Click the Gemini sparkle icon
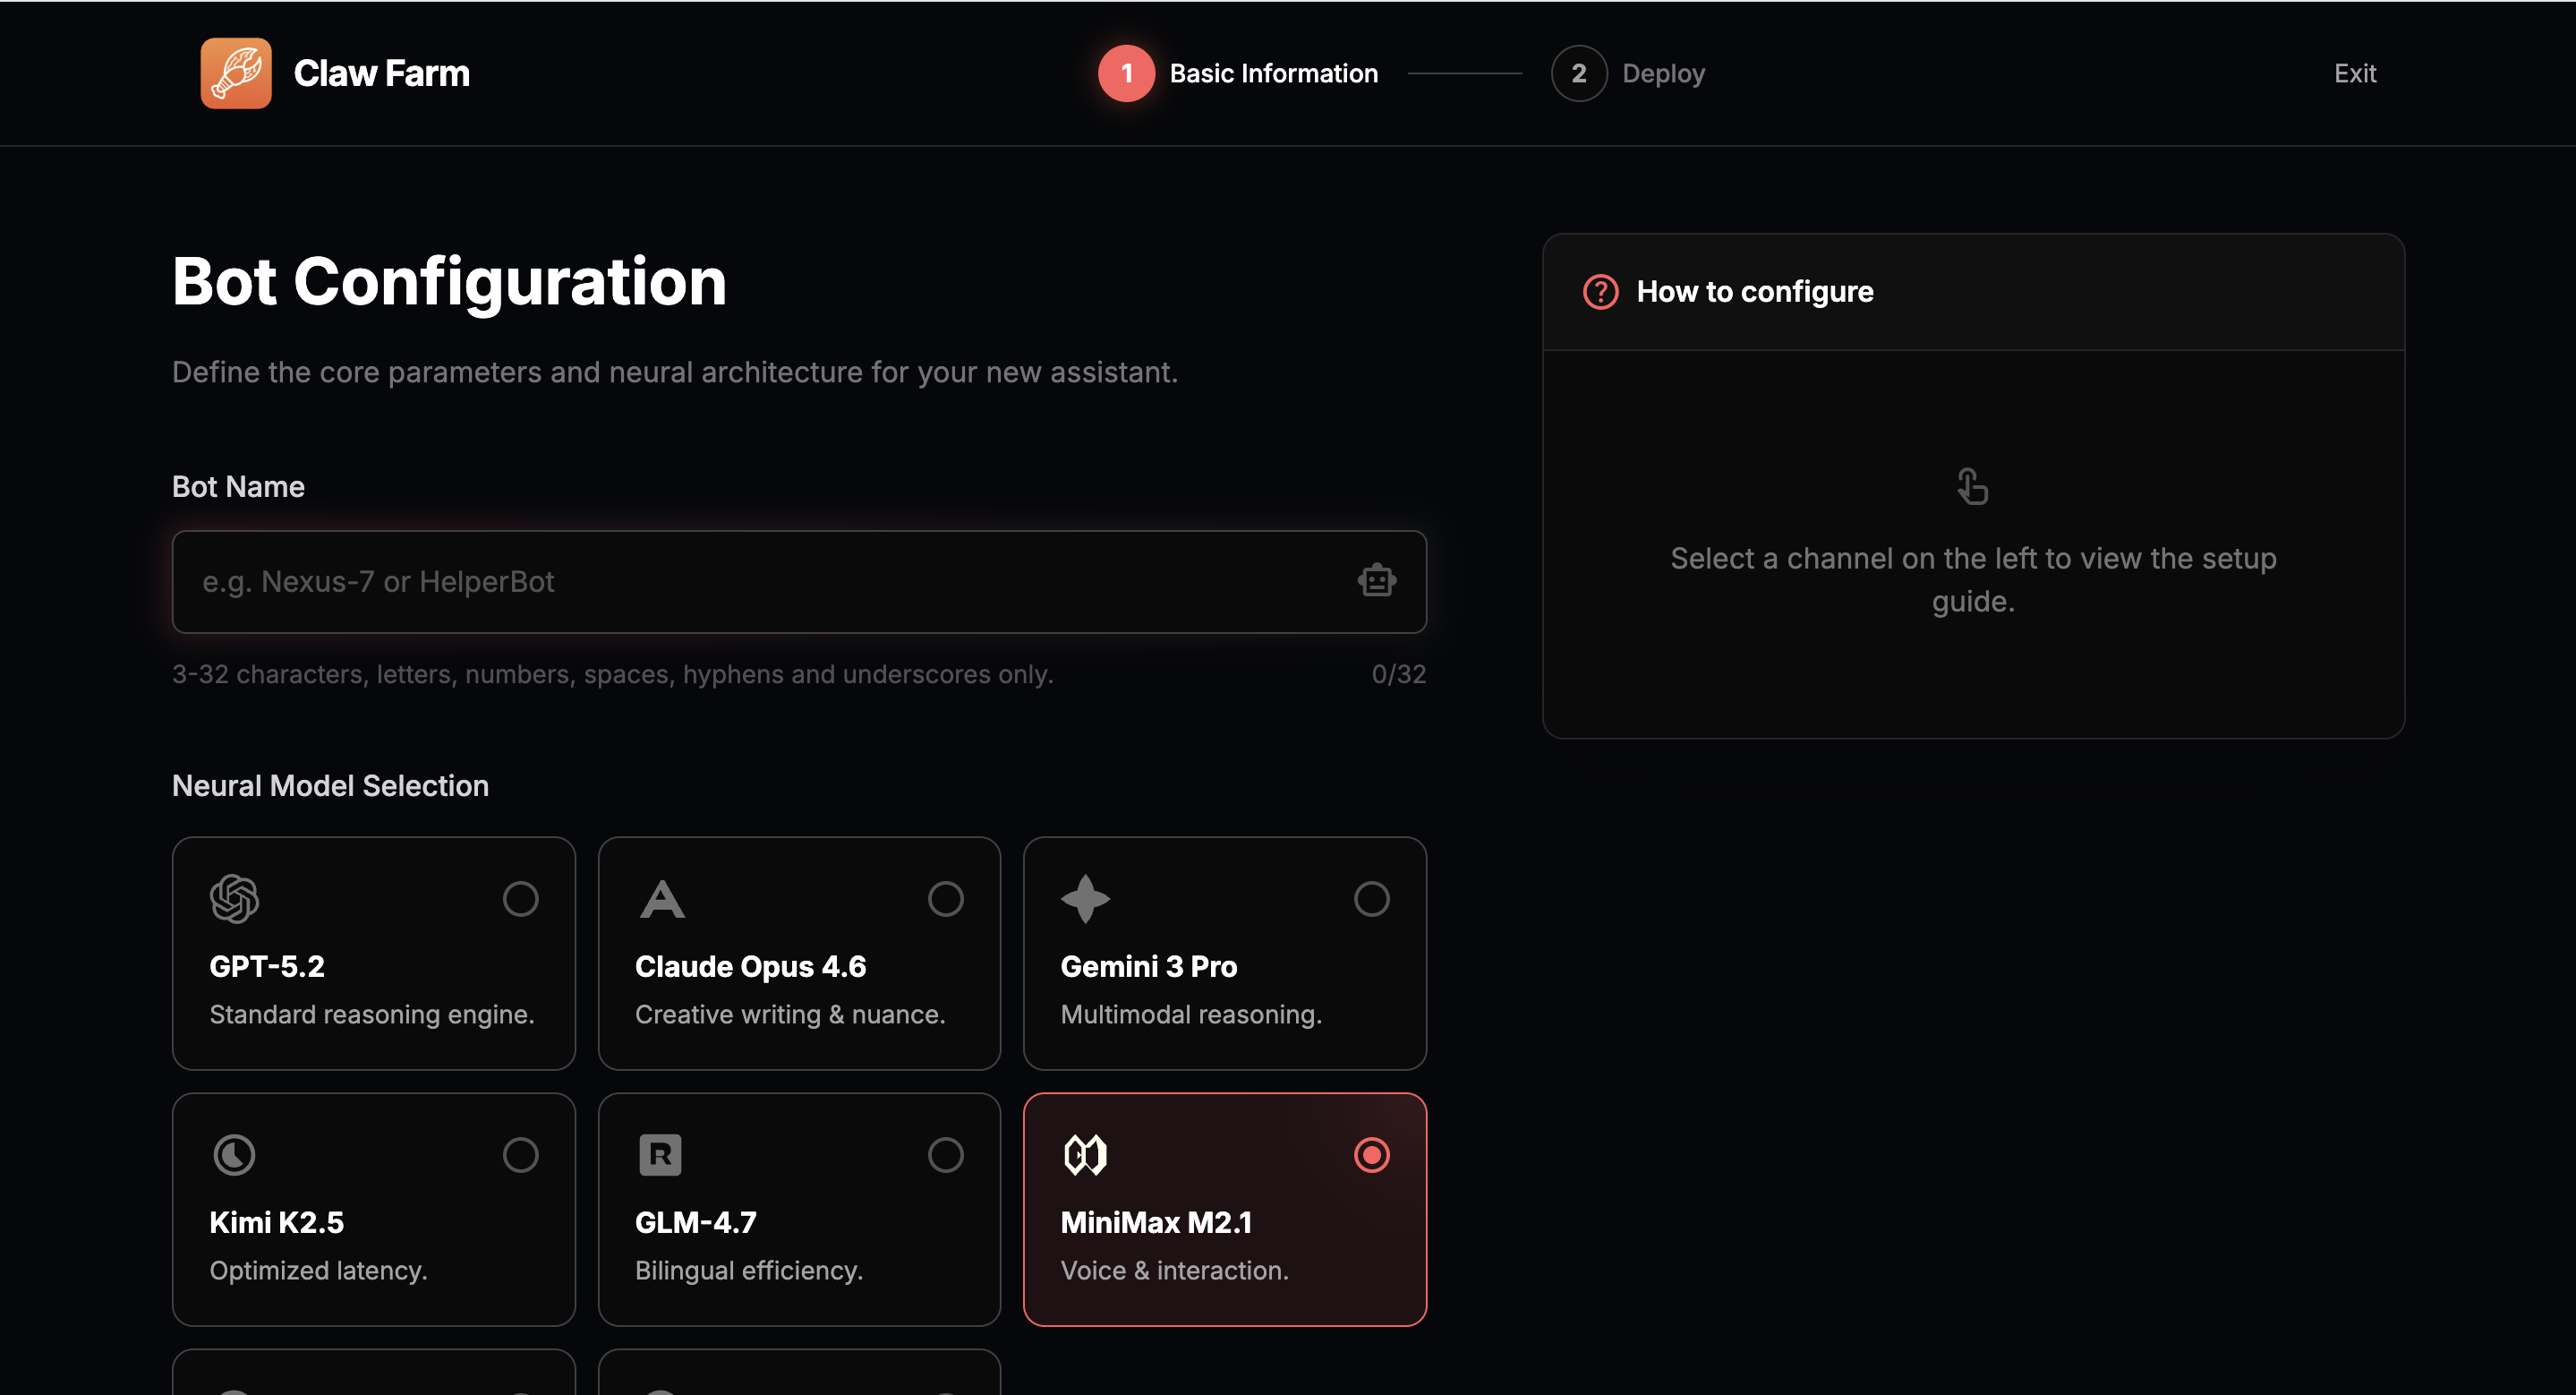Image resolution: width=2576 pixels, height=1395 pixels. point(1085,899)
